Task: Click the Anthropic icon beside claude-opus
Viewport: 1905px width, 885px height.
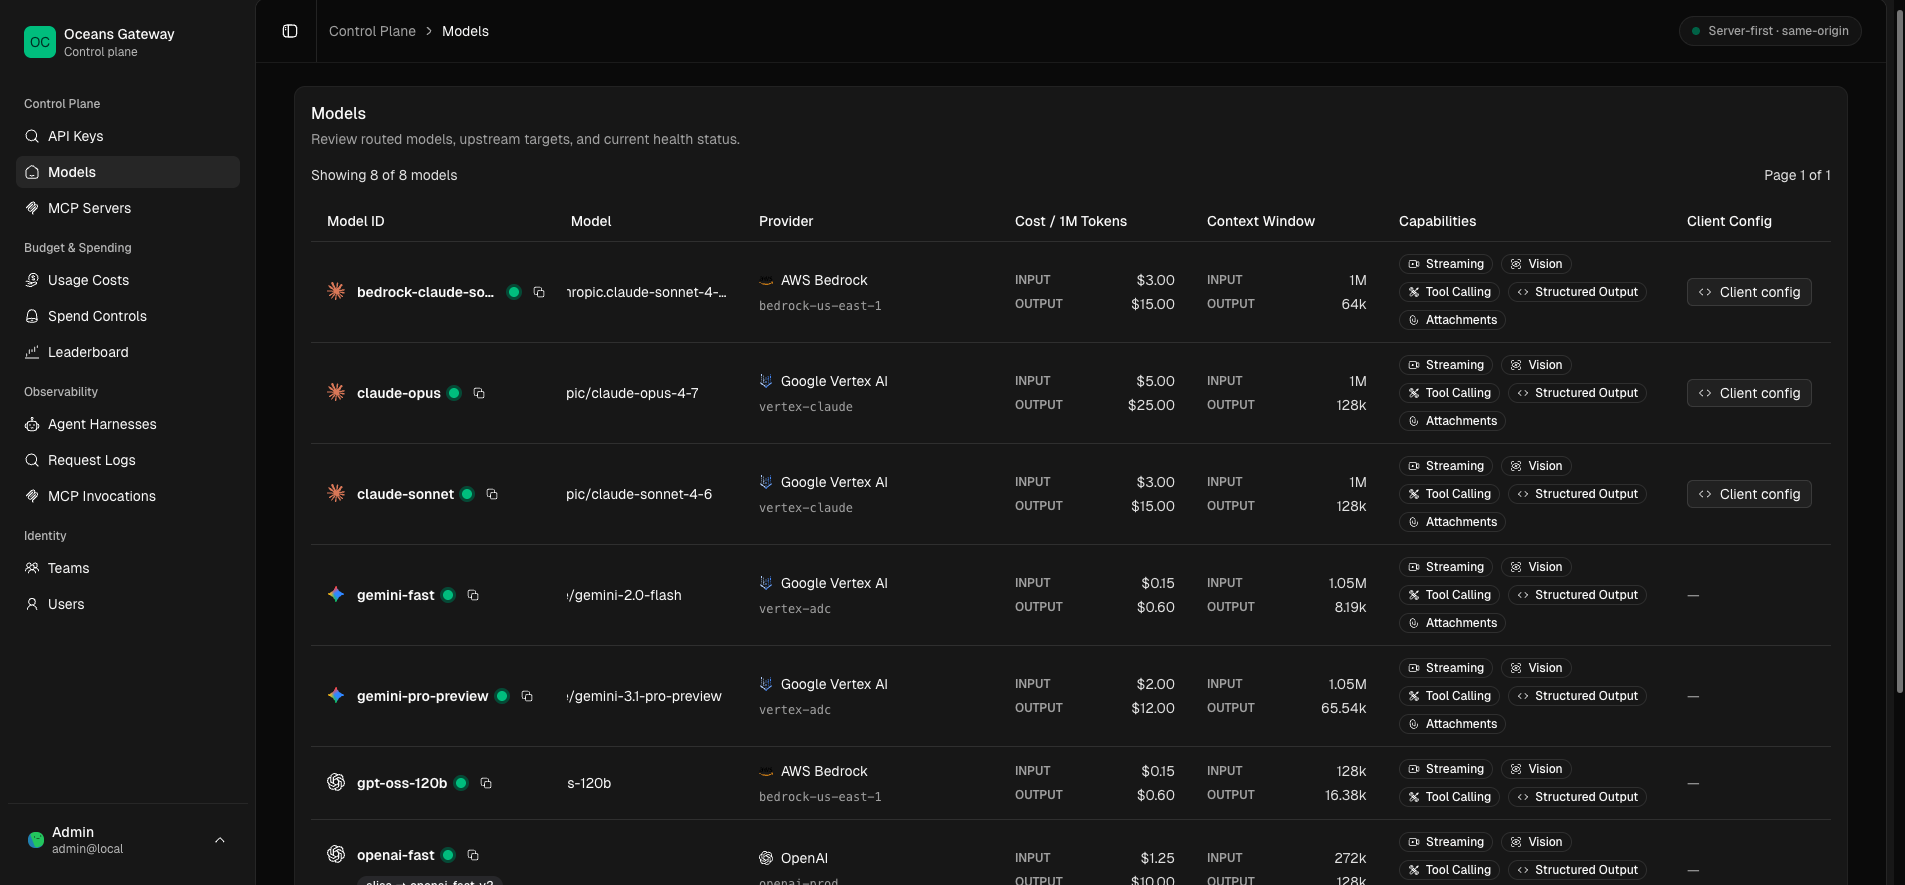Action: 336,392
